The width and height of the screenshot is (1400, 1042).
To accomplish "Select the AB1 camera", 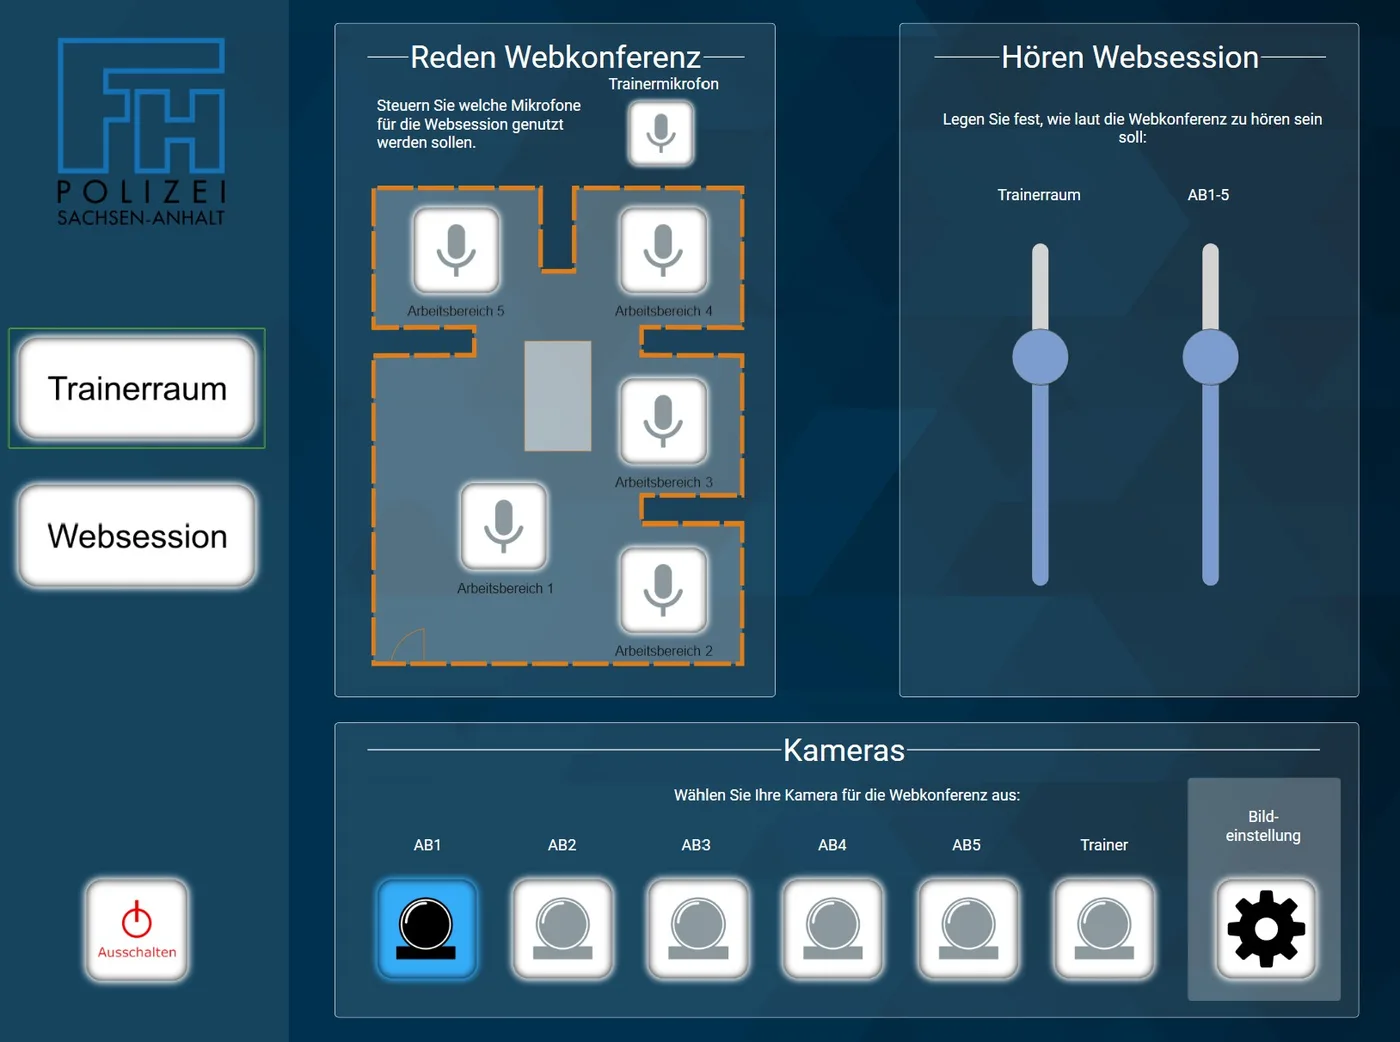I will (427, 928).
